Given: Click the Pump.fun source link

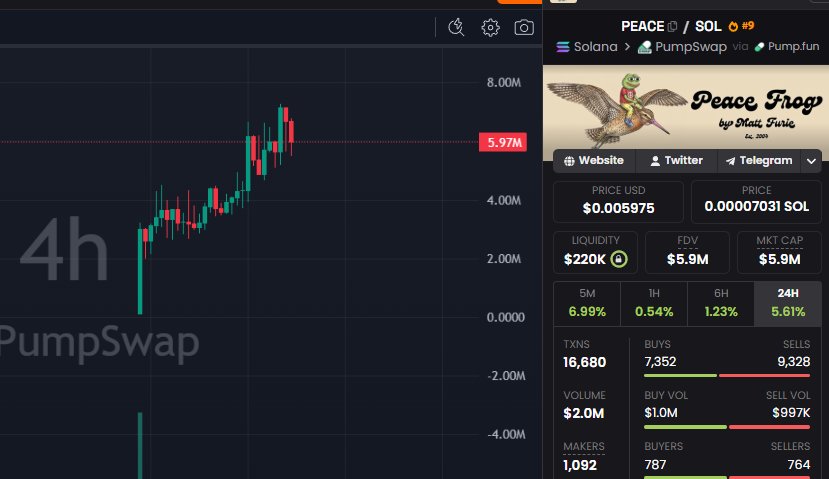Looking at the screenshot, I should 787,47.
